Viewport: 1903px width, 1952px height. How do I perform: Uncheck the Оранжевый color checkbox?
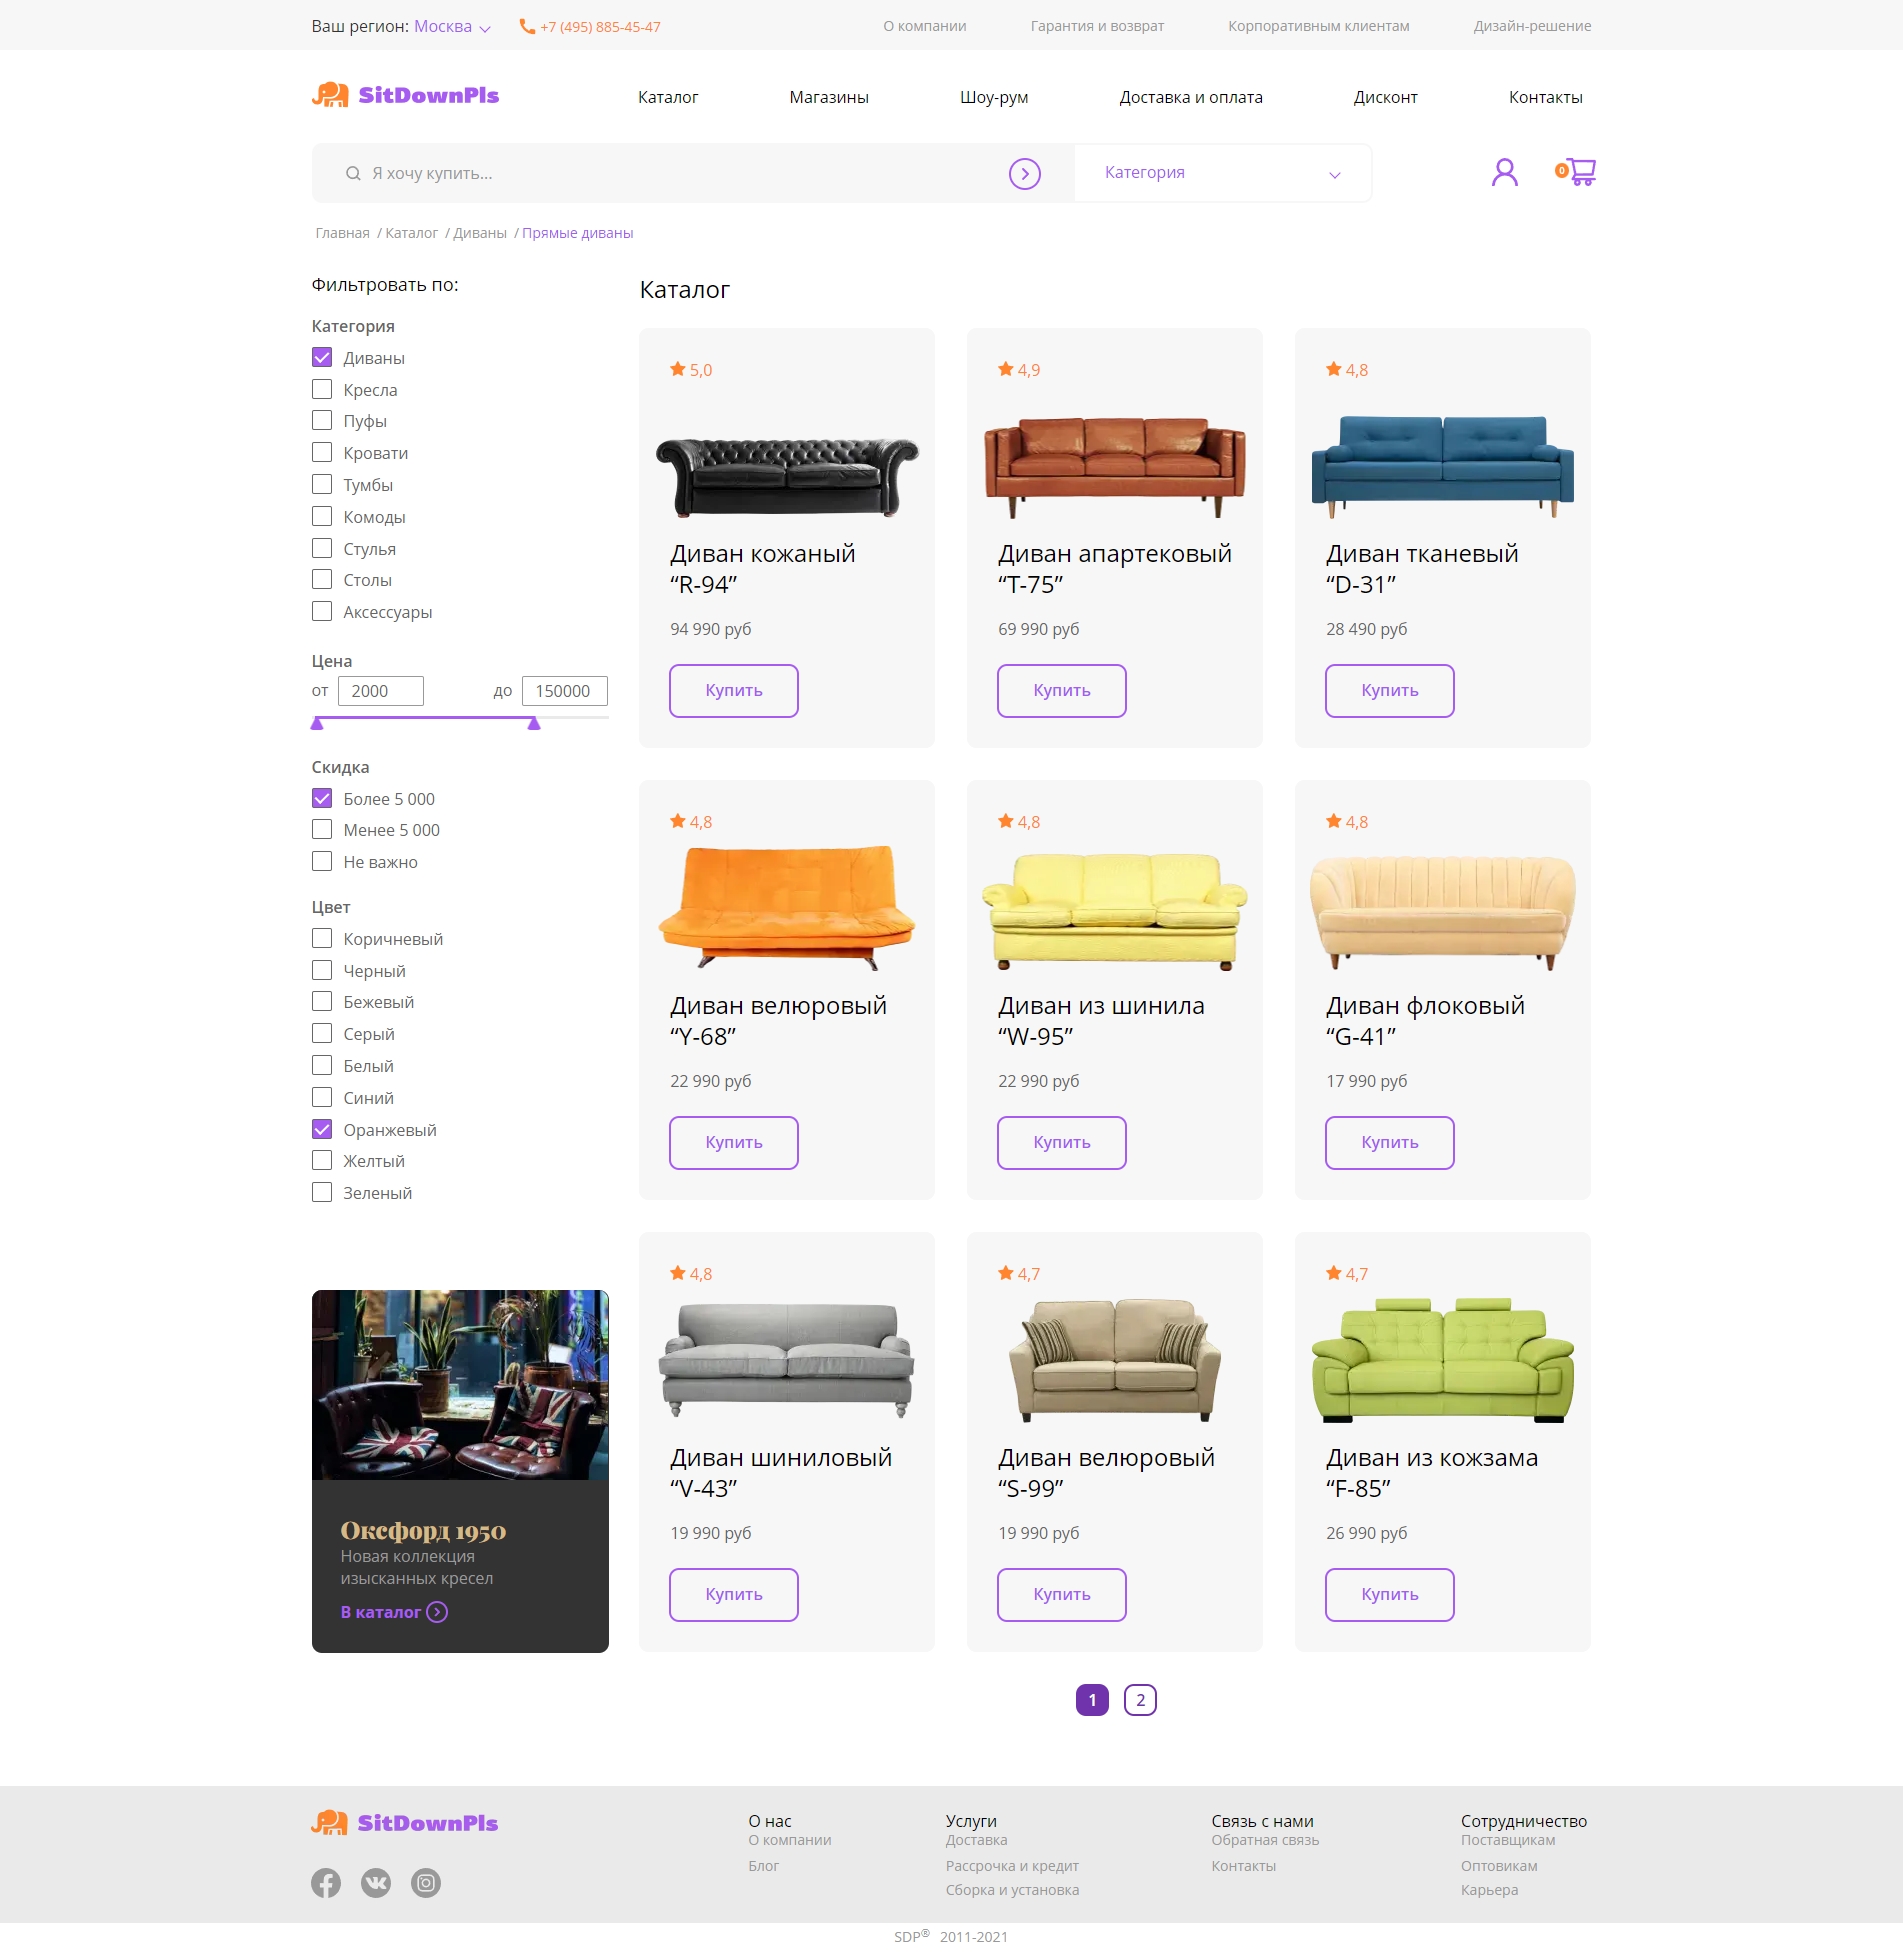tap(322, 1129)
